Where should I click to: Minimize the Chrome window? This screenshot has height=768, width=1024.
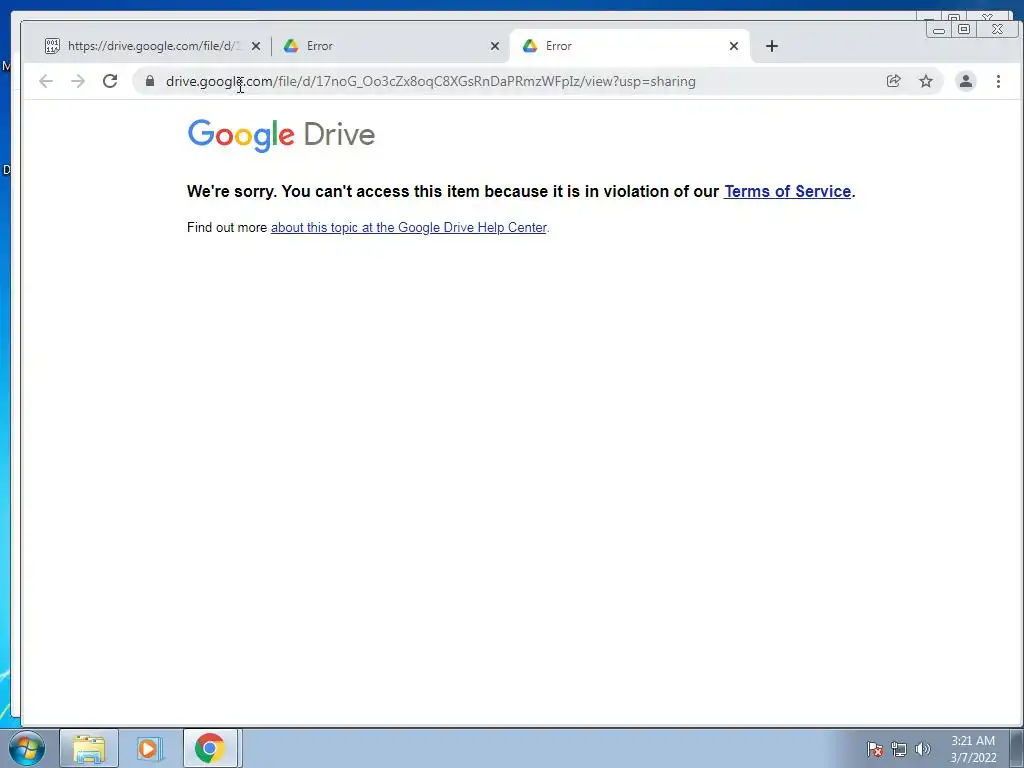(x=938, y=29)
